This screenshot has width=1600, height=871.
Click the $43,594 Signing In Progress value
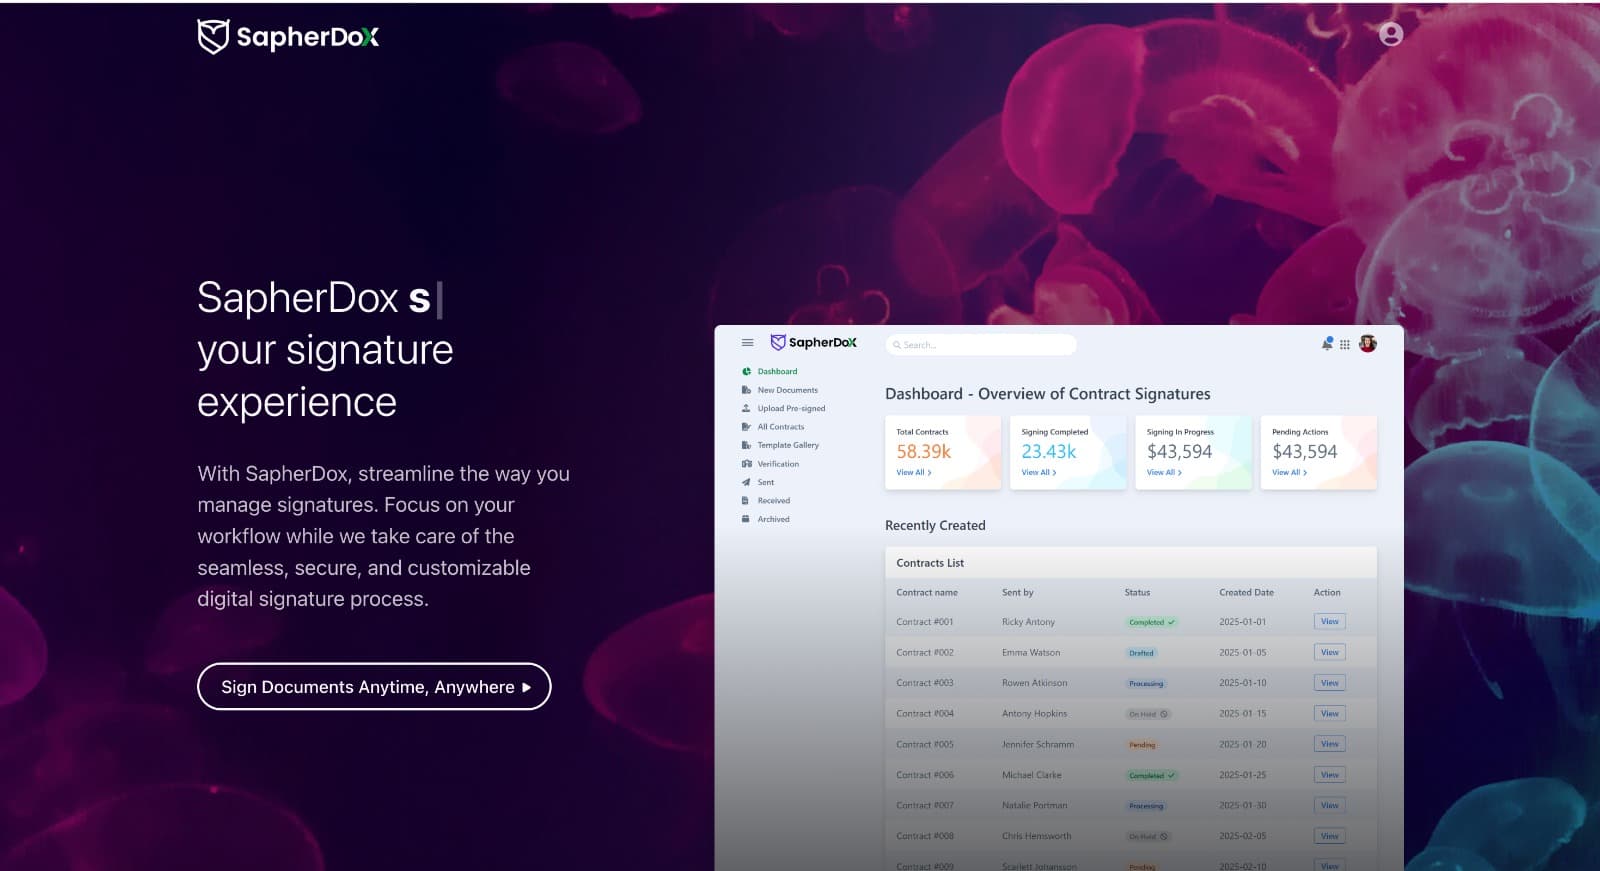1179,452
